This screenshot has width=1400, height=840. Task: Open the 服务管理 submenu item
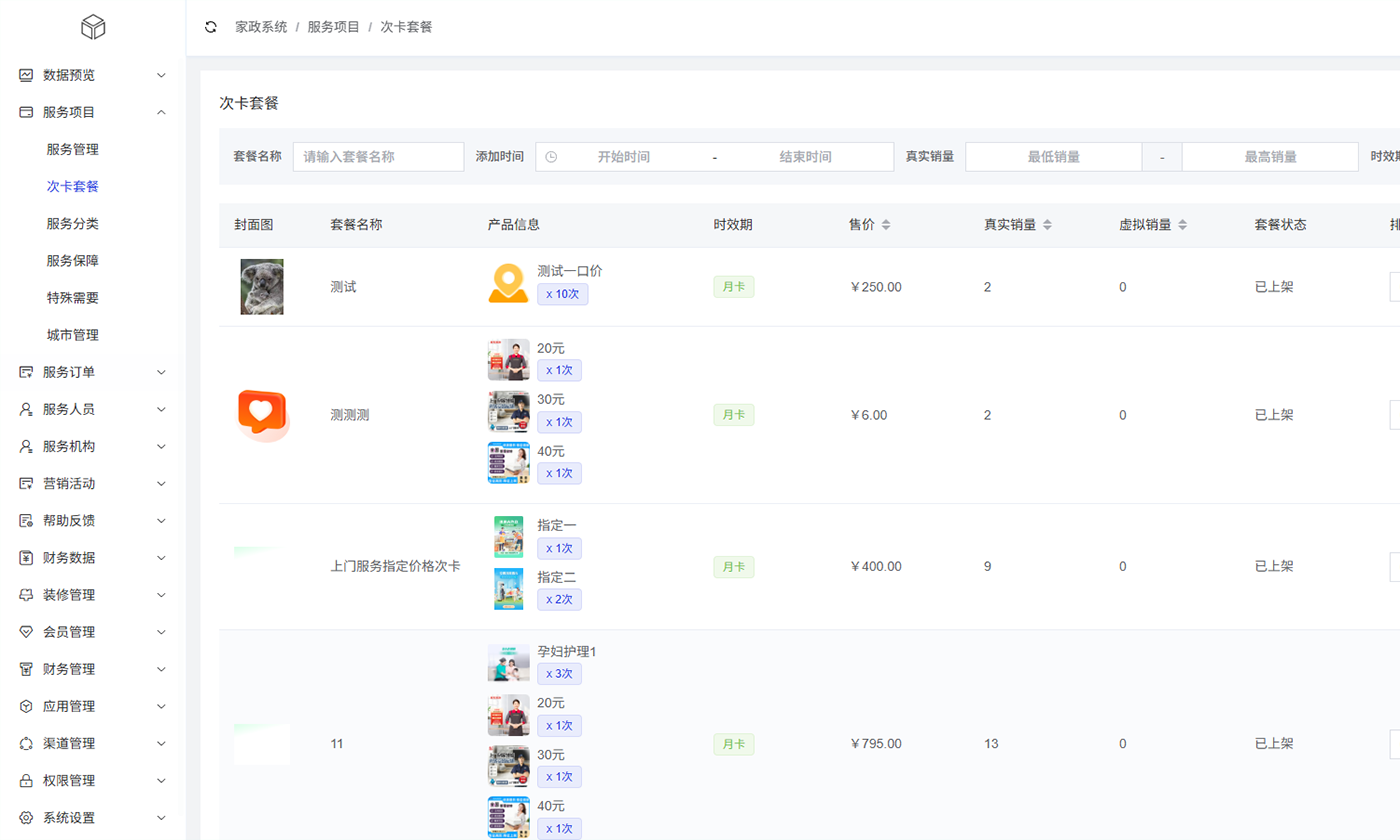[x=72, y=149]
